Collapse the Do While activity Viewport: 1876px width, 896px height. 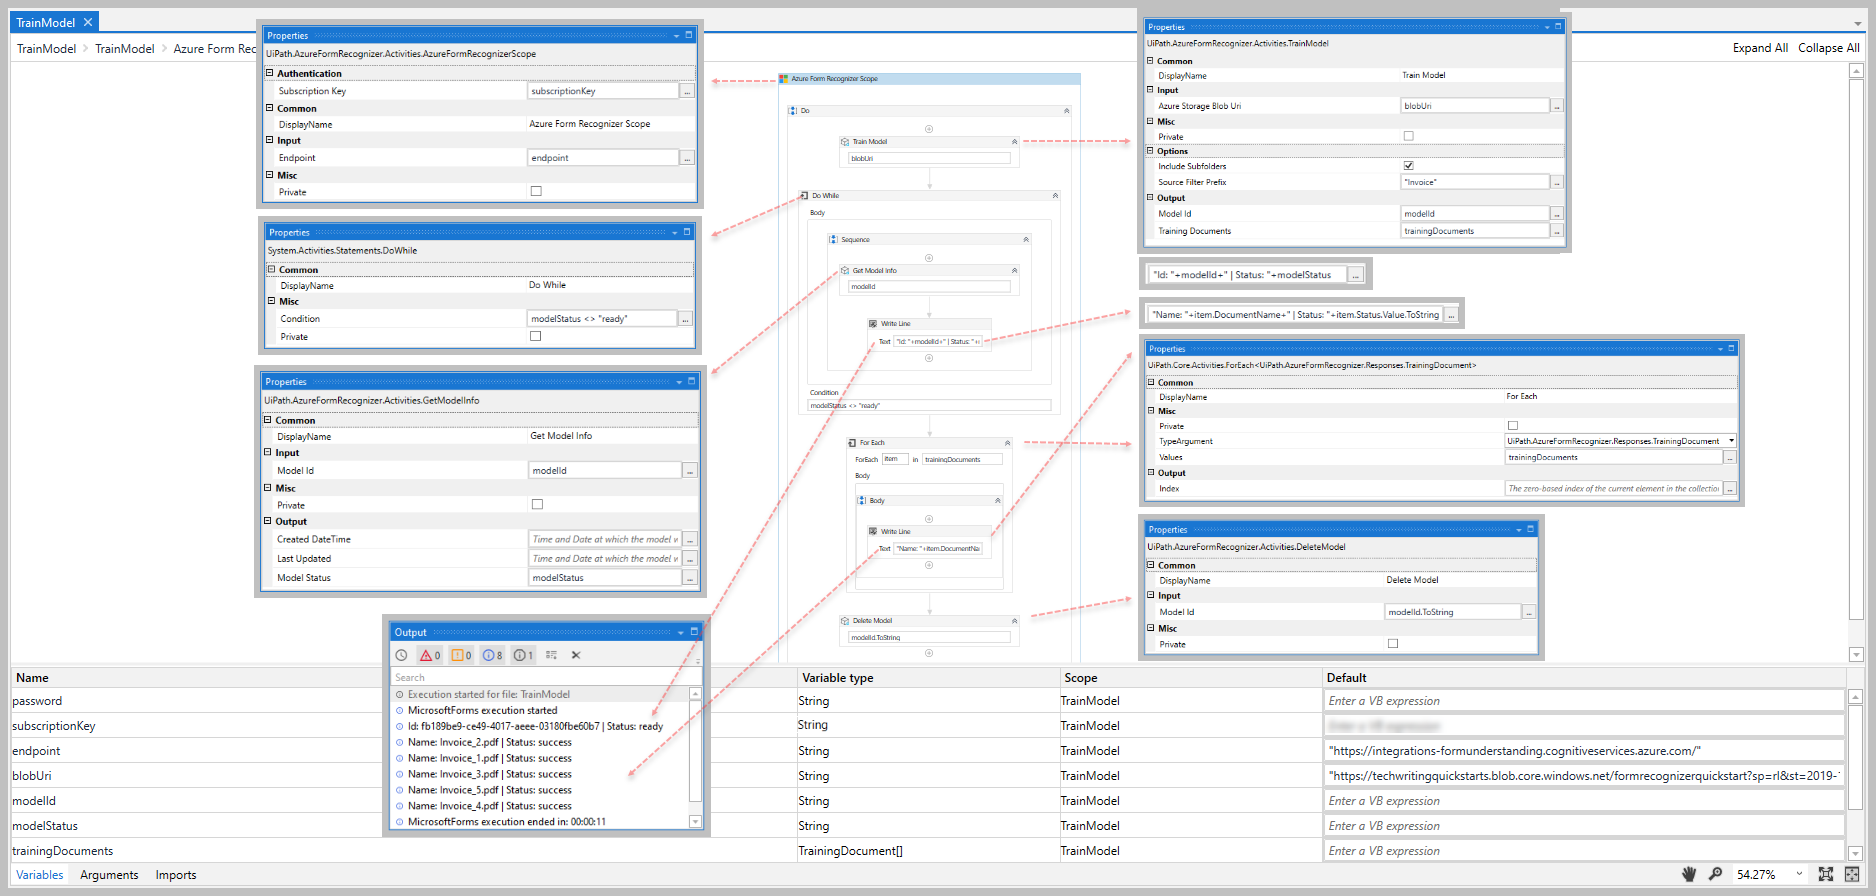[x=1055, y=196]
